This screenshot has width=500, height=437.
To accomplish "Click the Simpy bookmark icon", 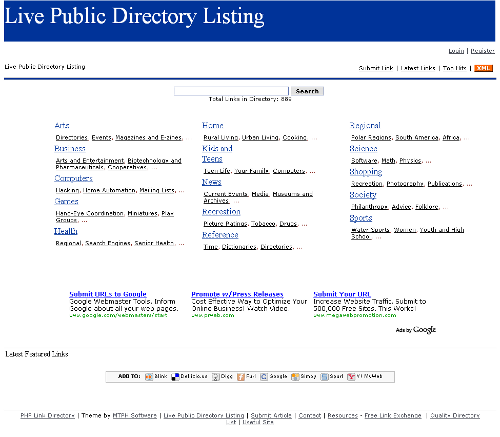I will (x=295, y=377).
